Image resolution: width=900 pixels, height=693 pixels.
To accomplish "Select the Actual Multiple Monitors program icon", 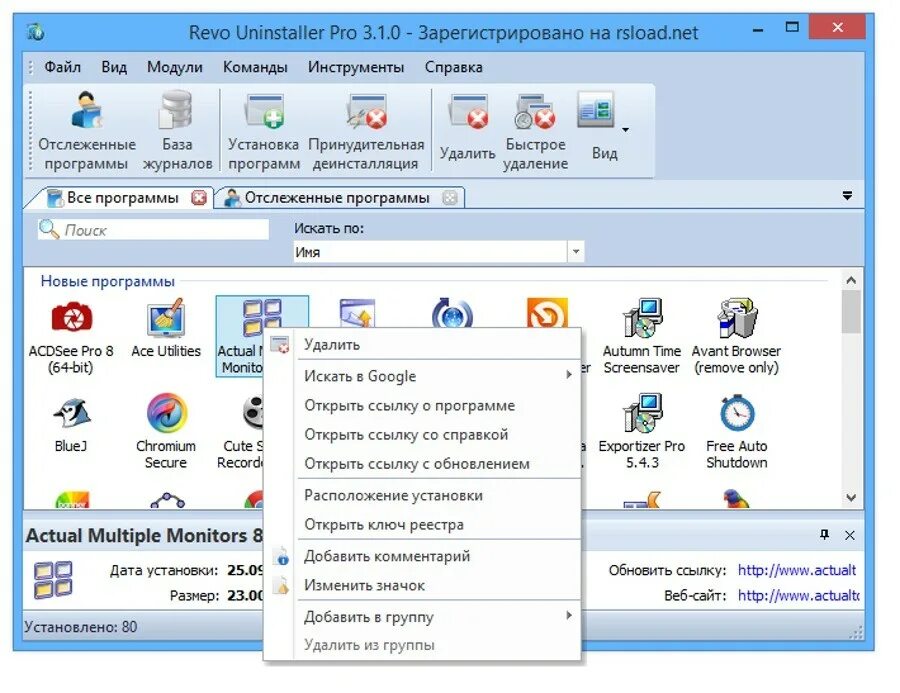I will coord(262,317).
